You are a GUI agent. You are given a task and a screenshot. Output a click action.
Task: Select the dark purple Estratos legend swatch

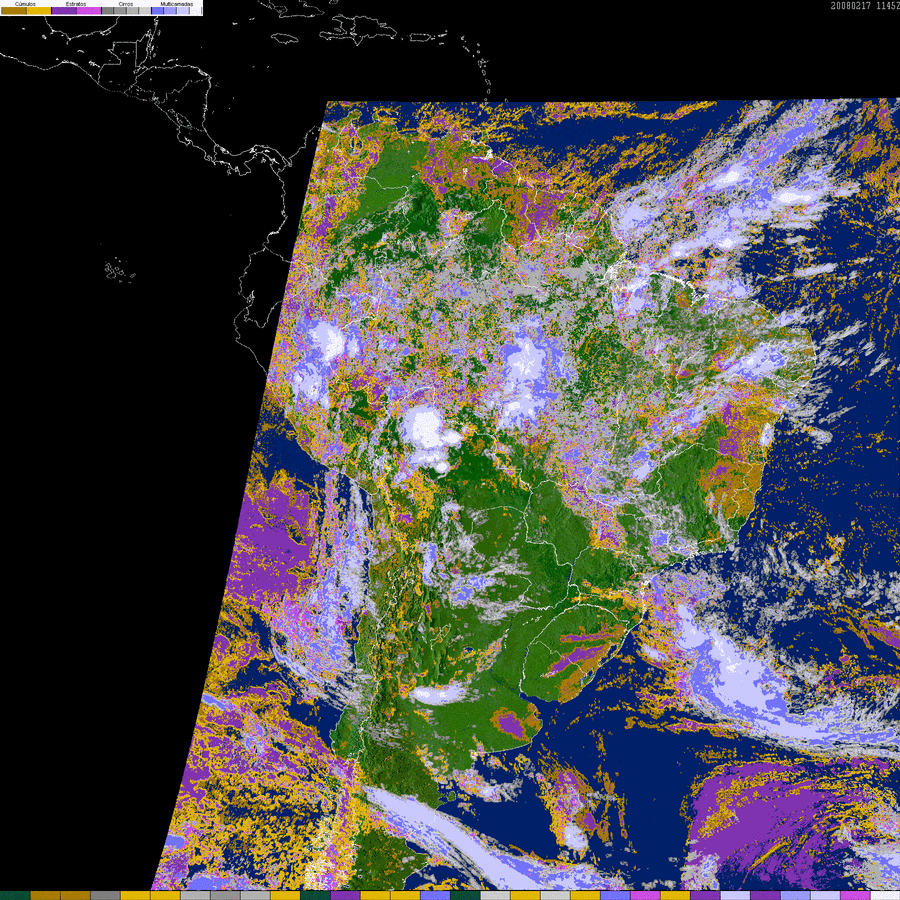pos(64,10)
